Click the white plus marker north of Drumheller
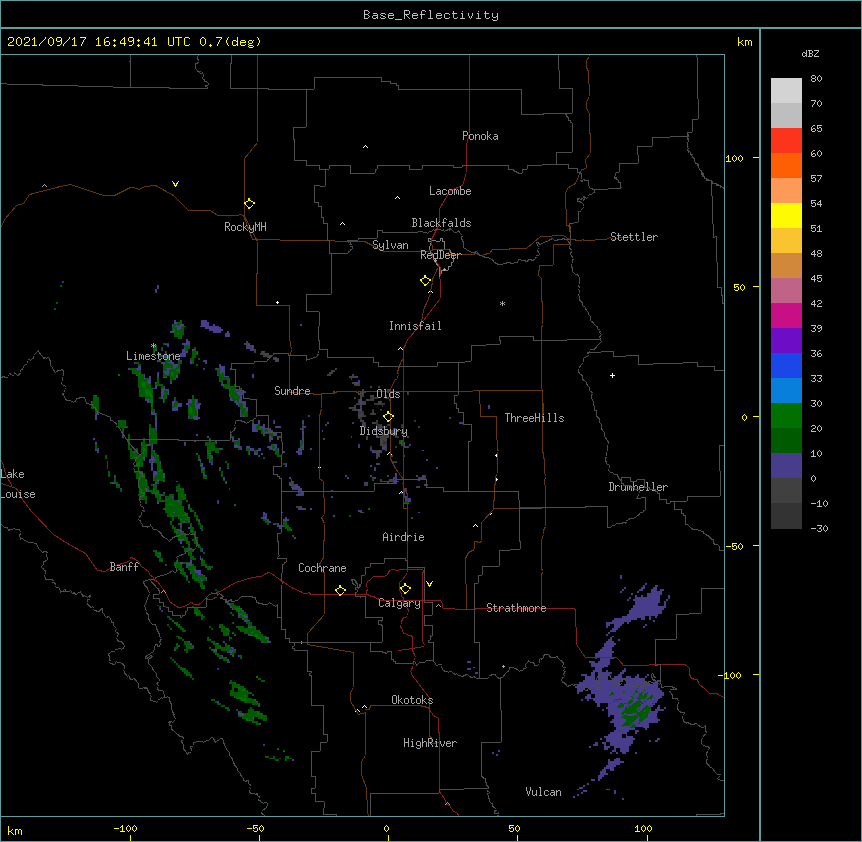The image size is (862, 842). [x=612, y=375]
